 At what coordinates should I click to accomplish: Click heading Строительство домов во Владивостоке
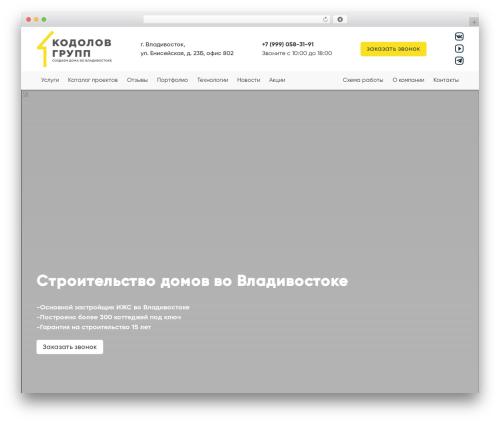pos(192,281)
